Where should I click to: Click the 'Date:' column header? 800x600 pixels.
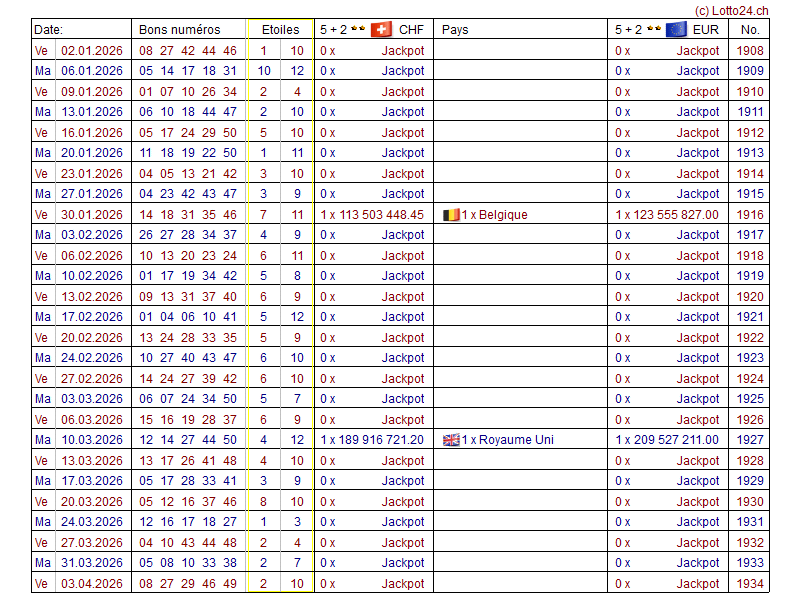(x=48, y=30)
